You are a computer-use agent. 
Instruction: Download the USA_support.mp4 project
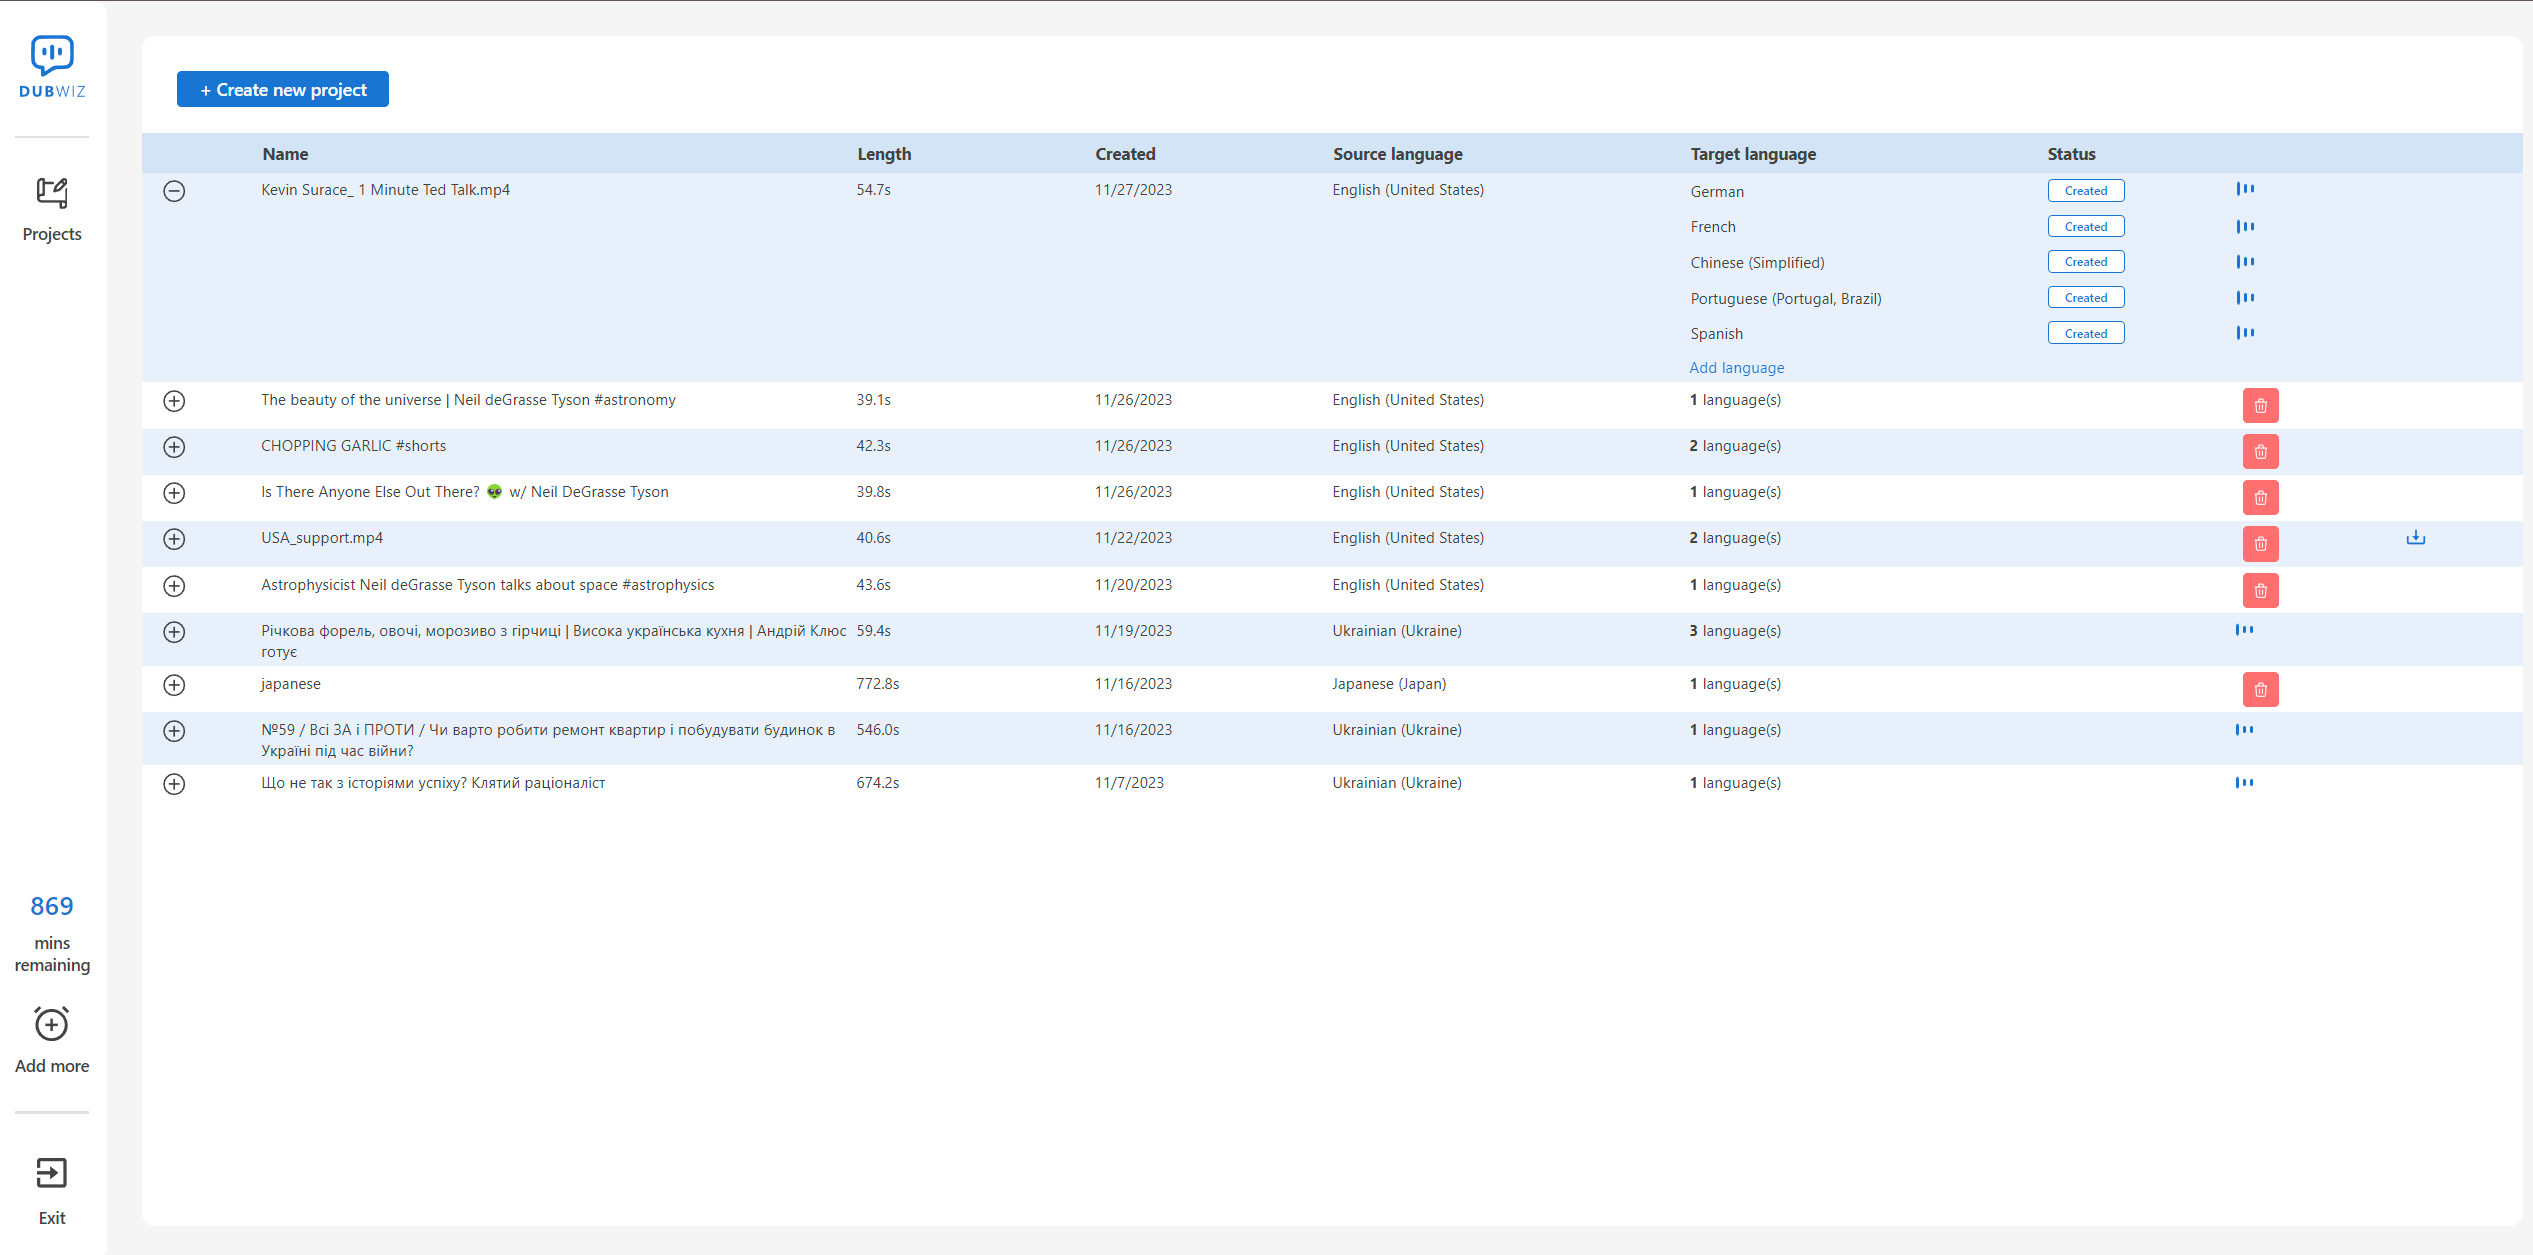point(2415,538)
